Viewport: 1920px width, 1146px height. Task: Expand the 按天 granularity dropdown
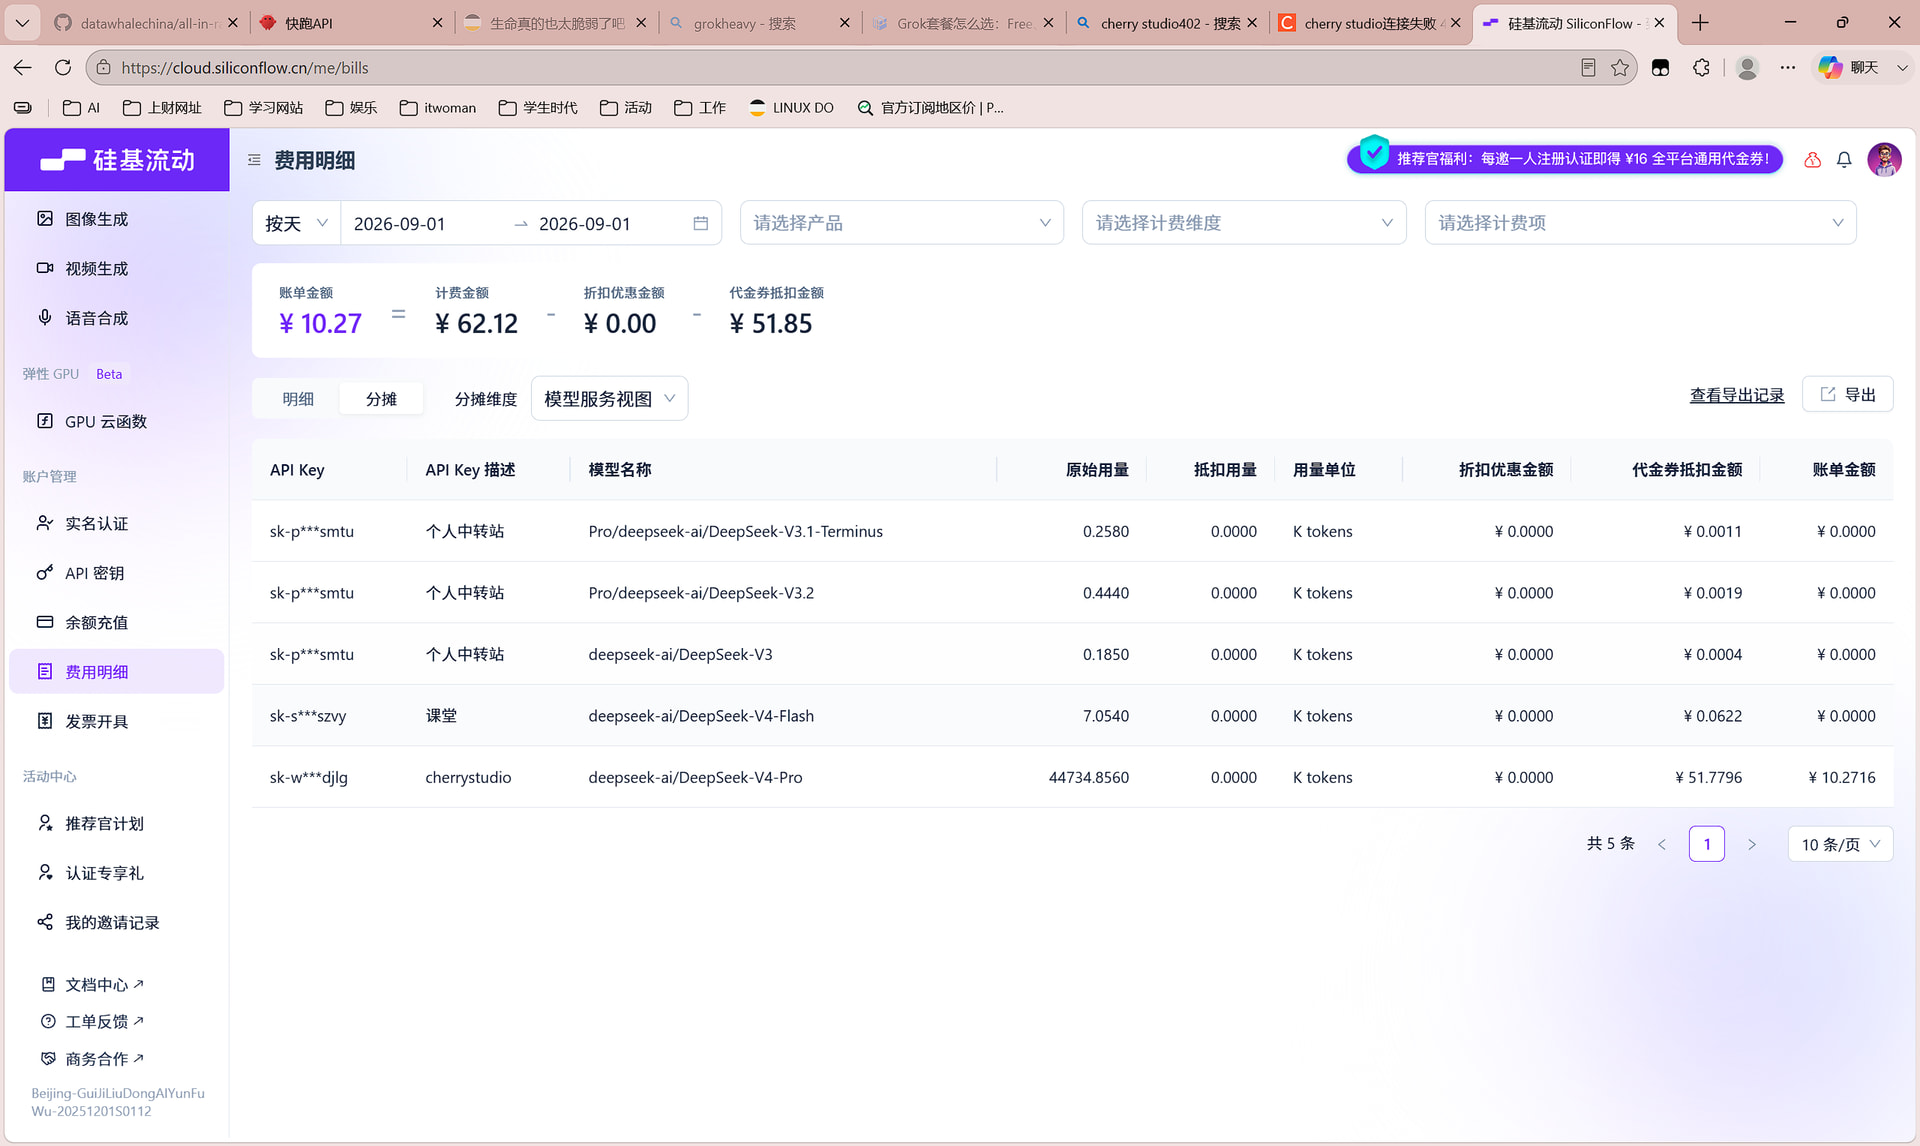click(x=296, y=224)
